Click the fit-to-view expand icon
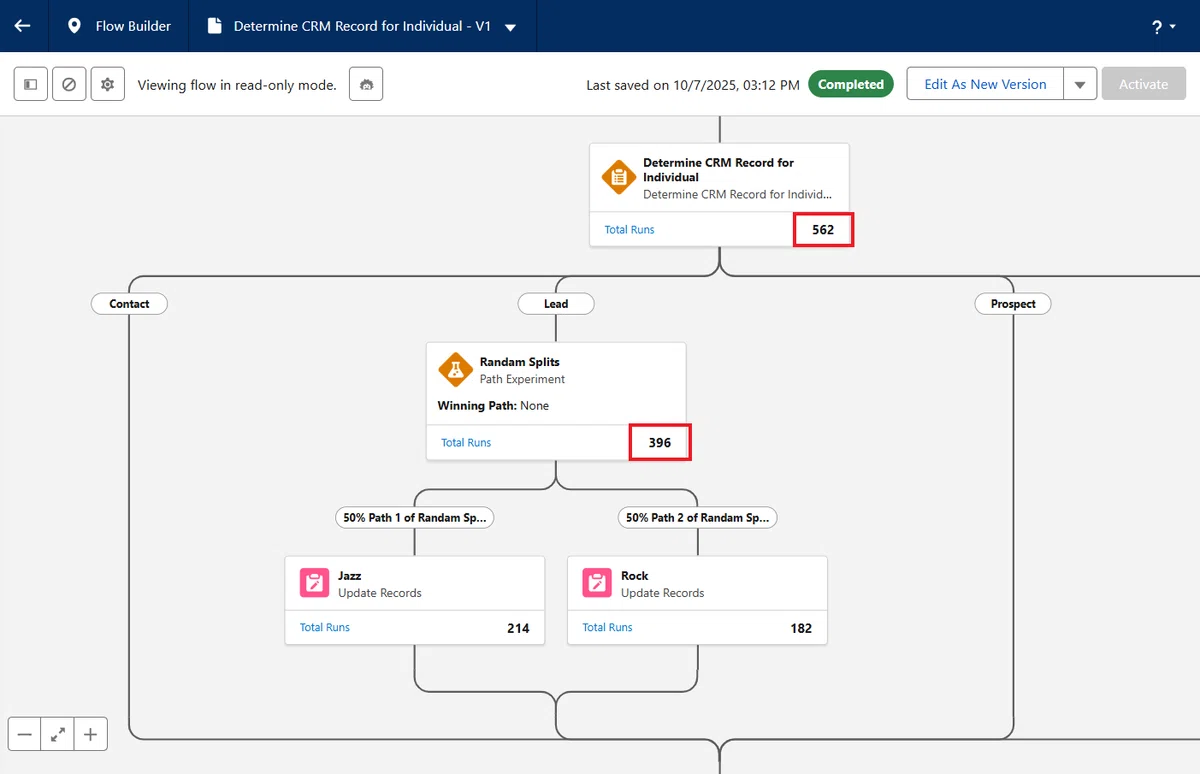Image resolution: width=1200 pixels, height=774 pixels. coord(58,735)
